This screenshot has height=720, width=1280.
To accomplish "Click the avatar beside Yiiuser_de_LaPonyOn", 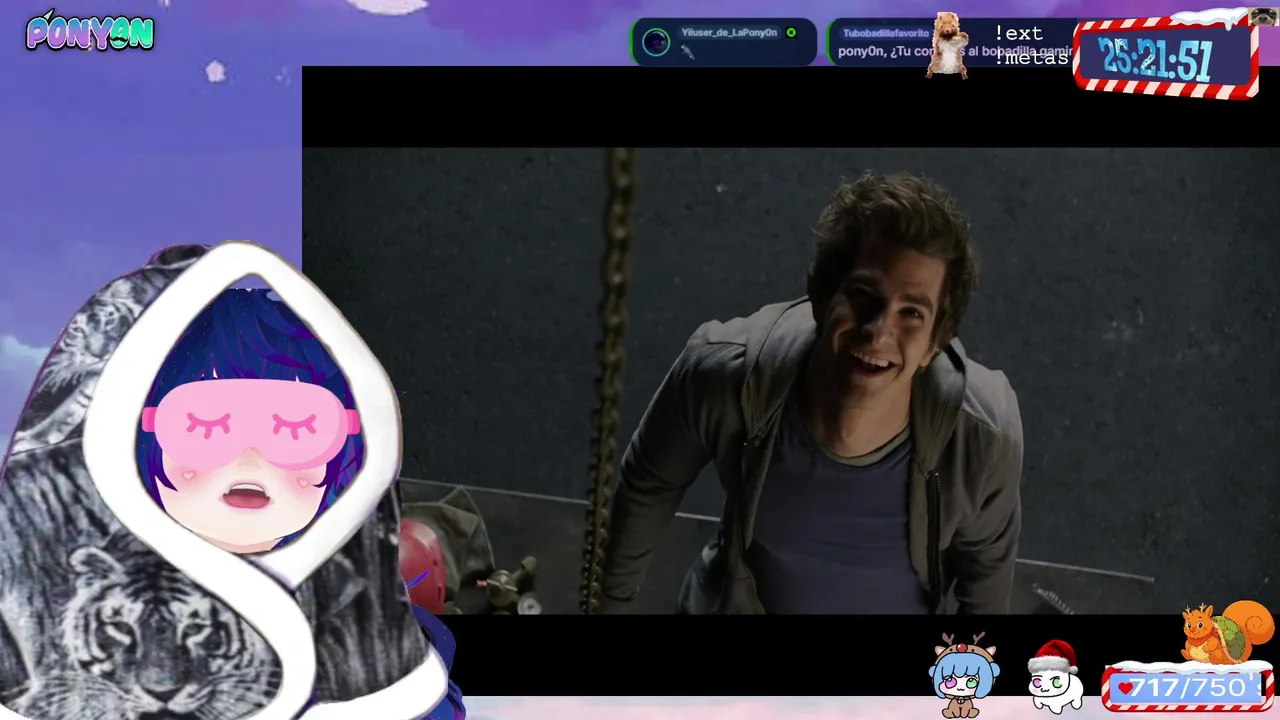I will (x=656, y=42).
